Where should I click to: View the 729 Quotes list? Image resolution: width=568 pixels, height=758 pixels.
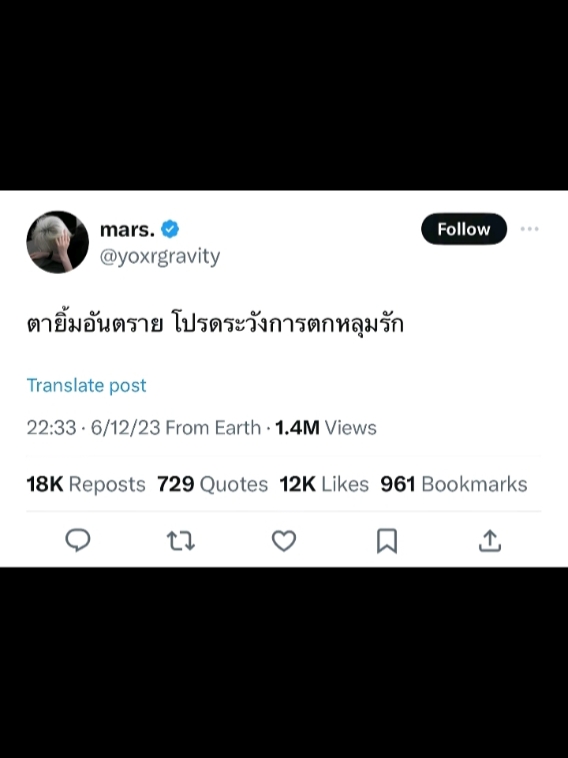[x=213, y=484]
